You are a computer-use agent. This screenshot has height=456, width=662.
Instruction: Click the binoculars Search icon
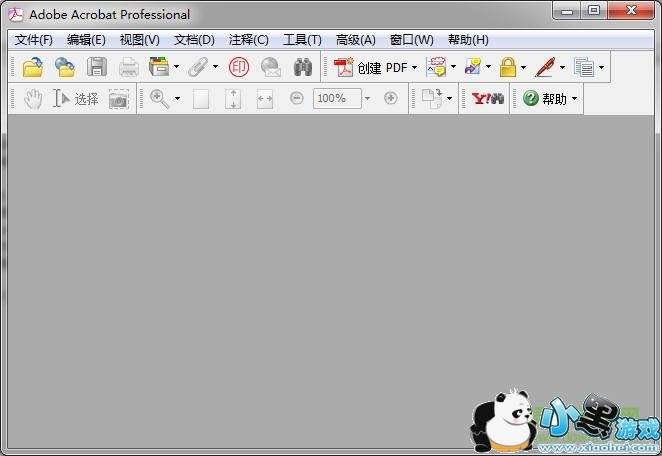(x=303, y=67)
